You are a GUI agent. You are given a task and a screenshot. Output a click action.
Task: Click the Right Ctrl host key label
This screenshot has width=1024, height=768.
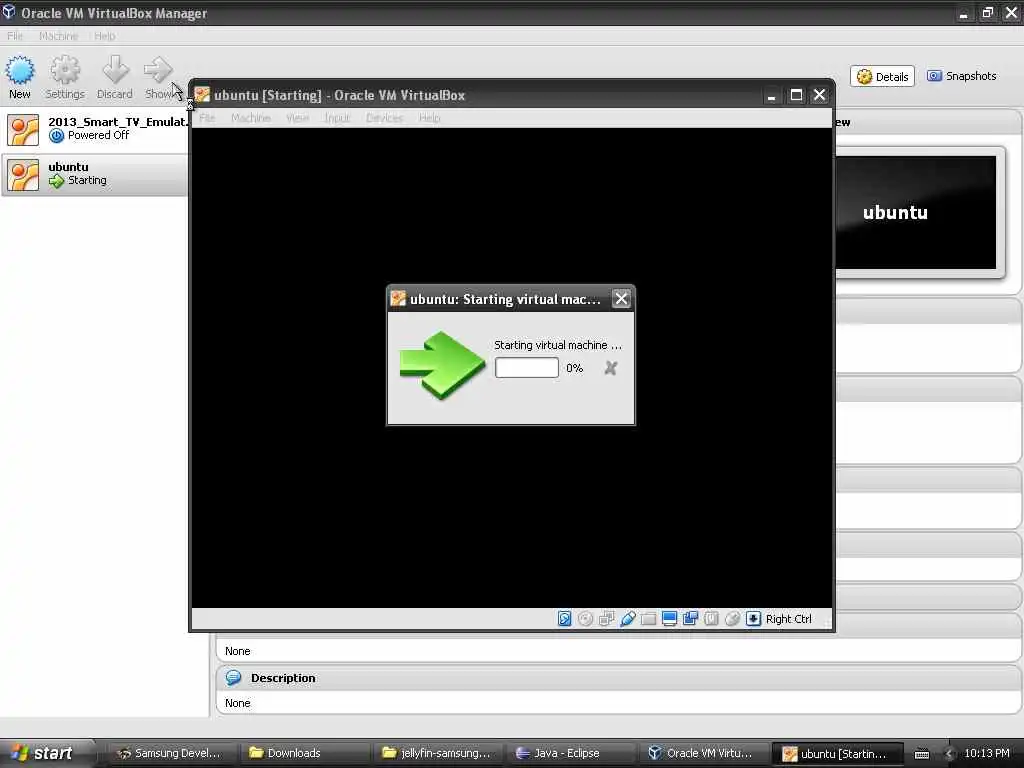click(788, 618)
